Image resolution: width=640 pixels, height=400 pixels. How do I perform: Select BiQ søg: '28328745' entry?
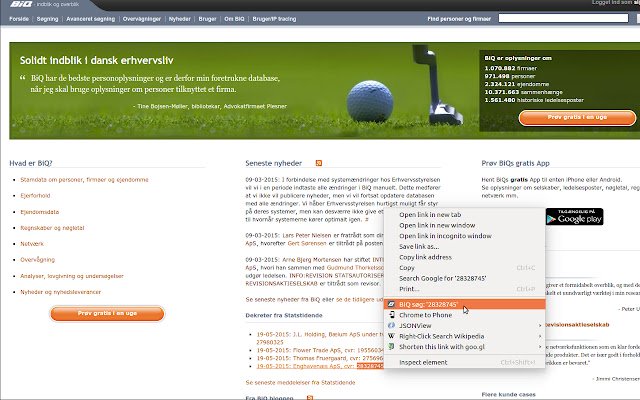point(464,304)
